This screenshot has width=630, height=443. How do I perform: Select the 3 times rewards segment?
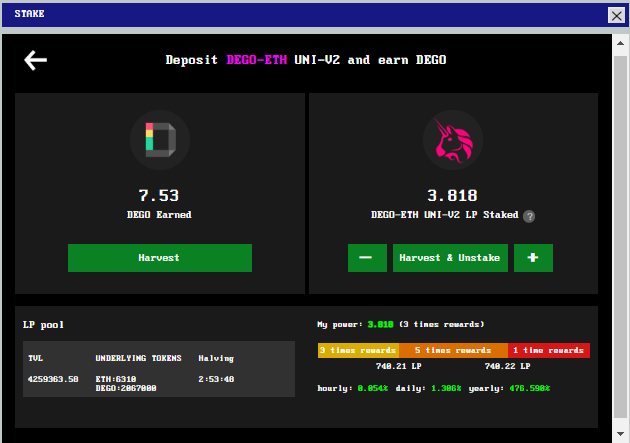pyautogui.click(x=358, y=350)
